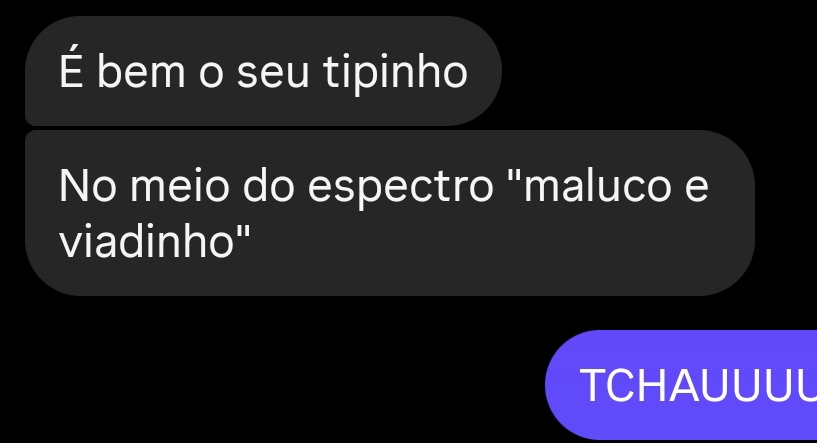Click the 'TCHA' letters in the purple bubble

(x=640, y=385)
